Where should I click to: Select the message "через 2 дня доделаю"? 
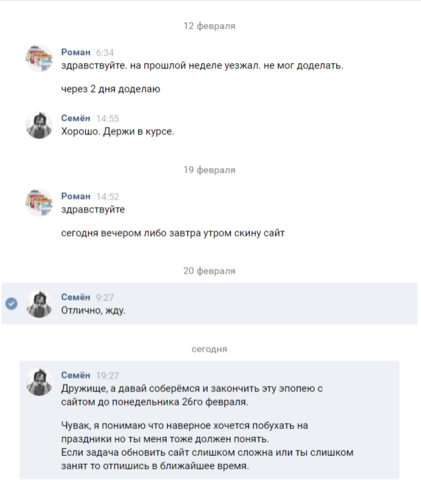click(111, 89)
